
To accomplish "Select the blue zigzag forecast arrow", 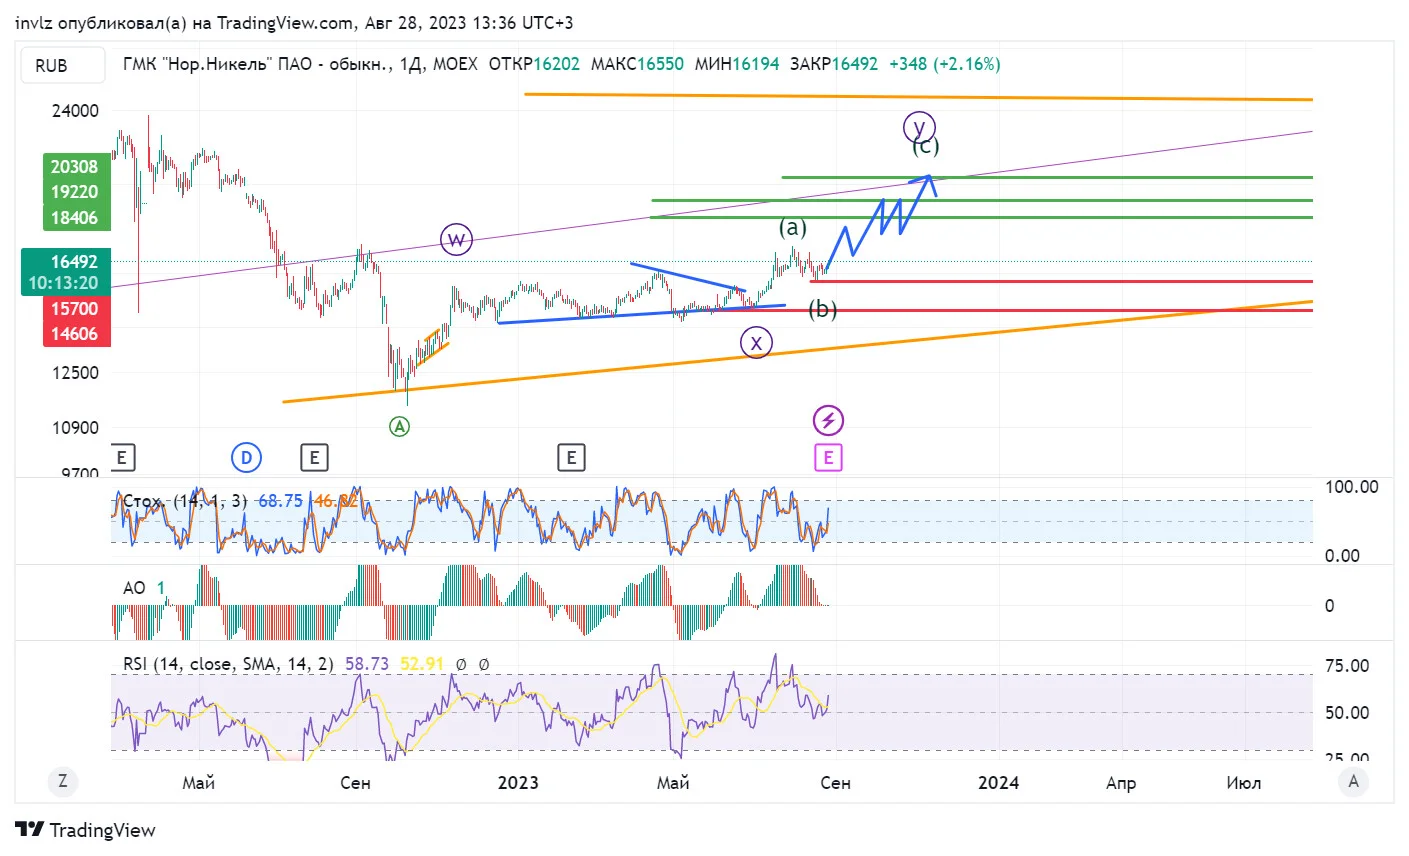I will click(880, 220).
